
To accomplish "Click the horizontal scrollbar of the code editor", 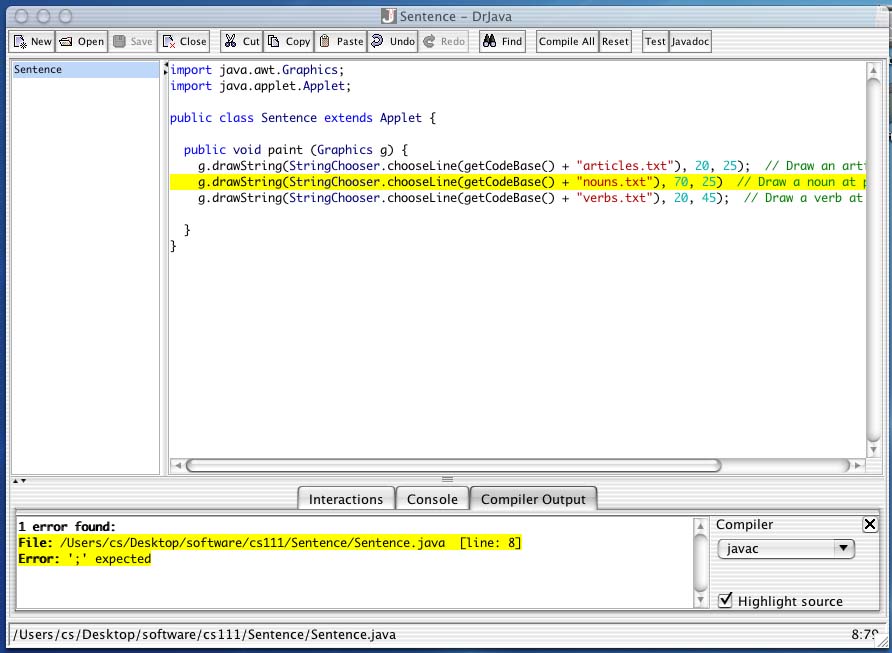I will (x=452, y=465).
